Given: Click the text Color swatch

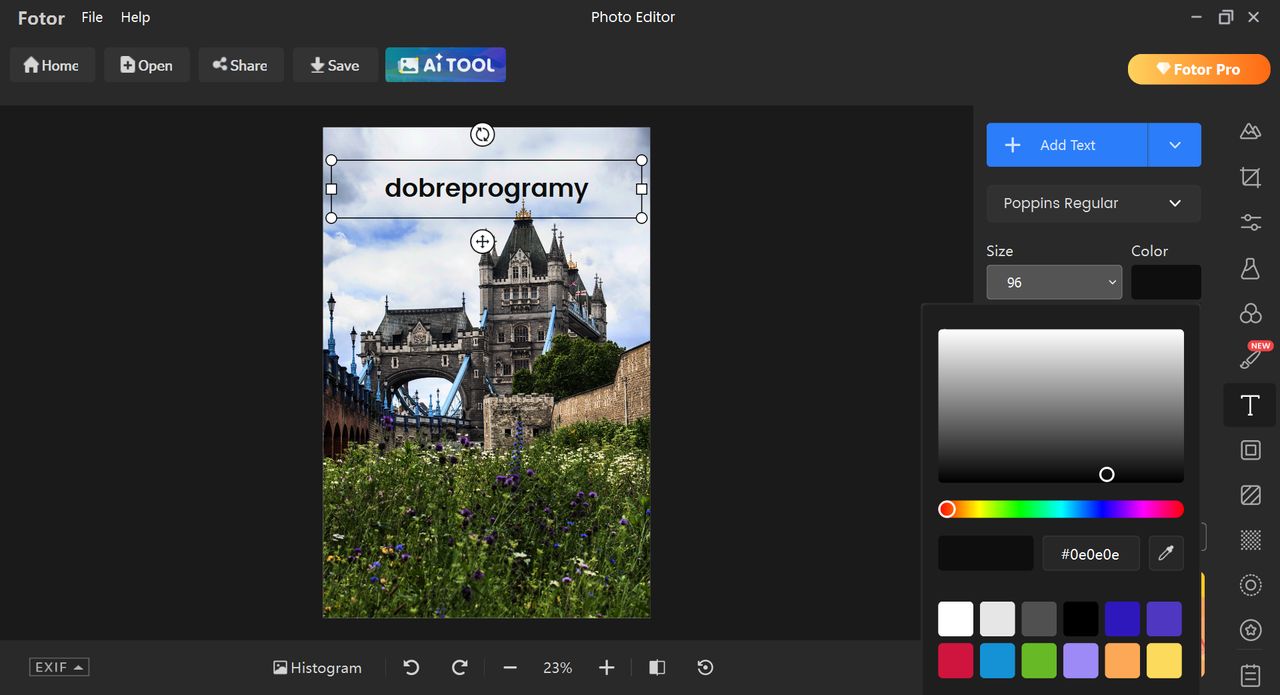Looking at the screenshot, I should [1166, 282].
